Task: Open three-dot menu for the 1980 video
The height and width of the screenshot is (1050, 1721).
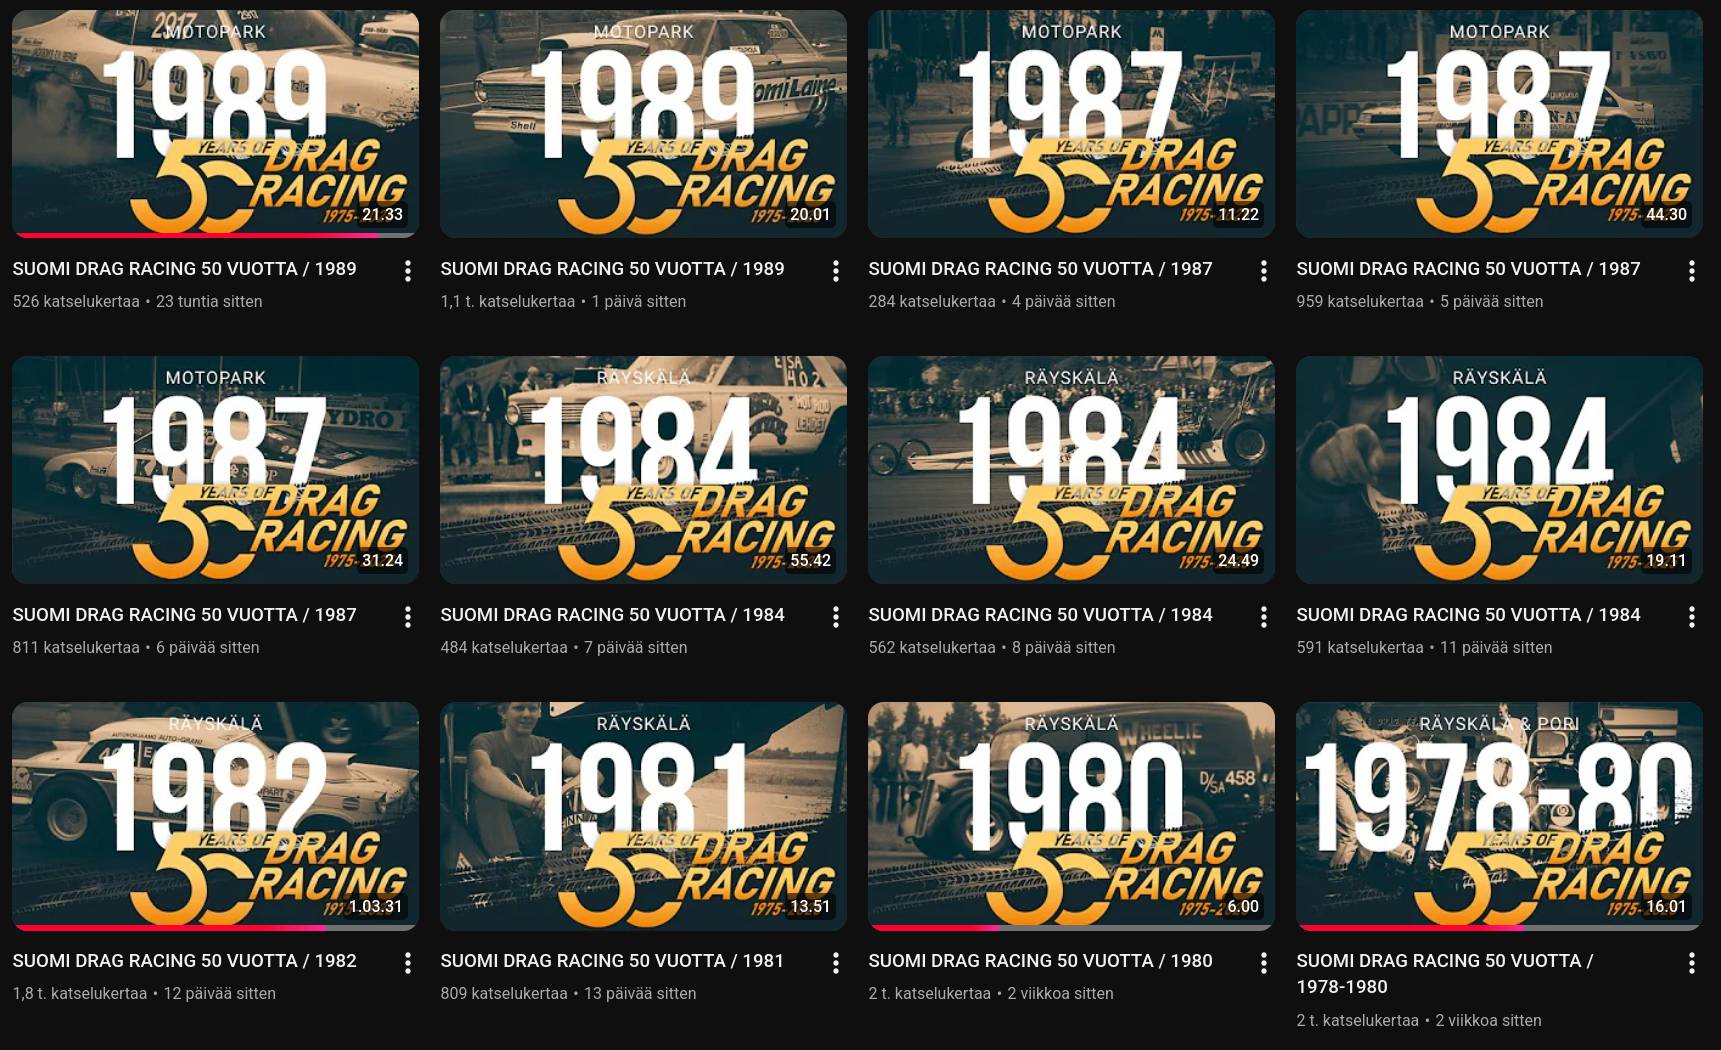Action: coord(1263,963)
